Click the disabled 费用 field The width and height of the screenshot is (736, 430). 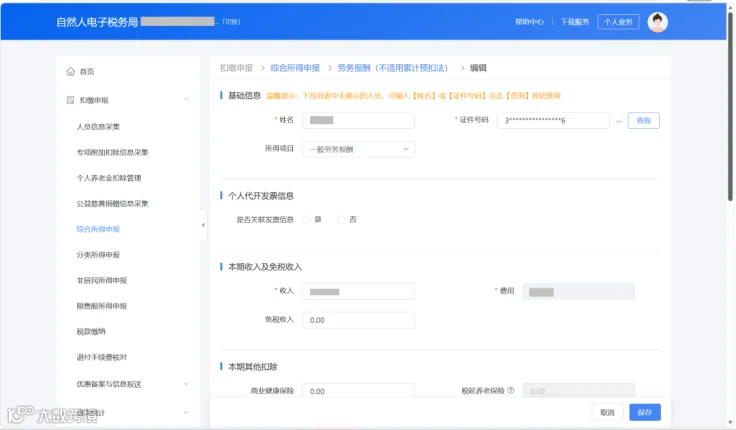pyautogui.click(x=579, y=292)
